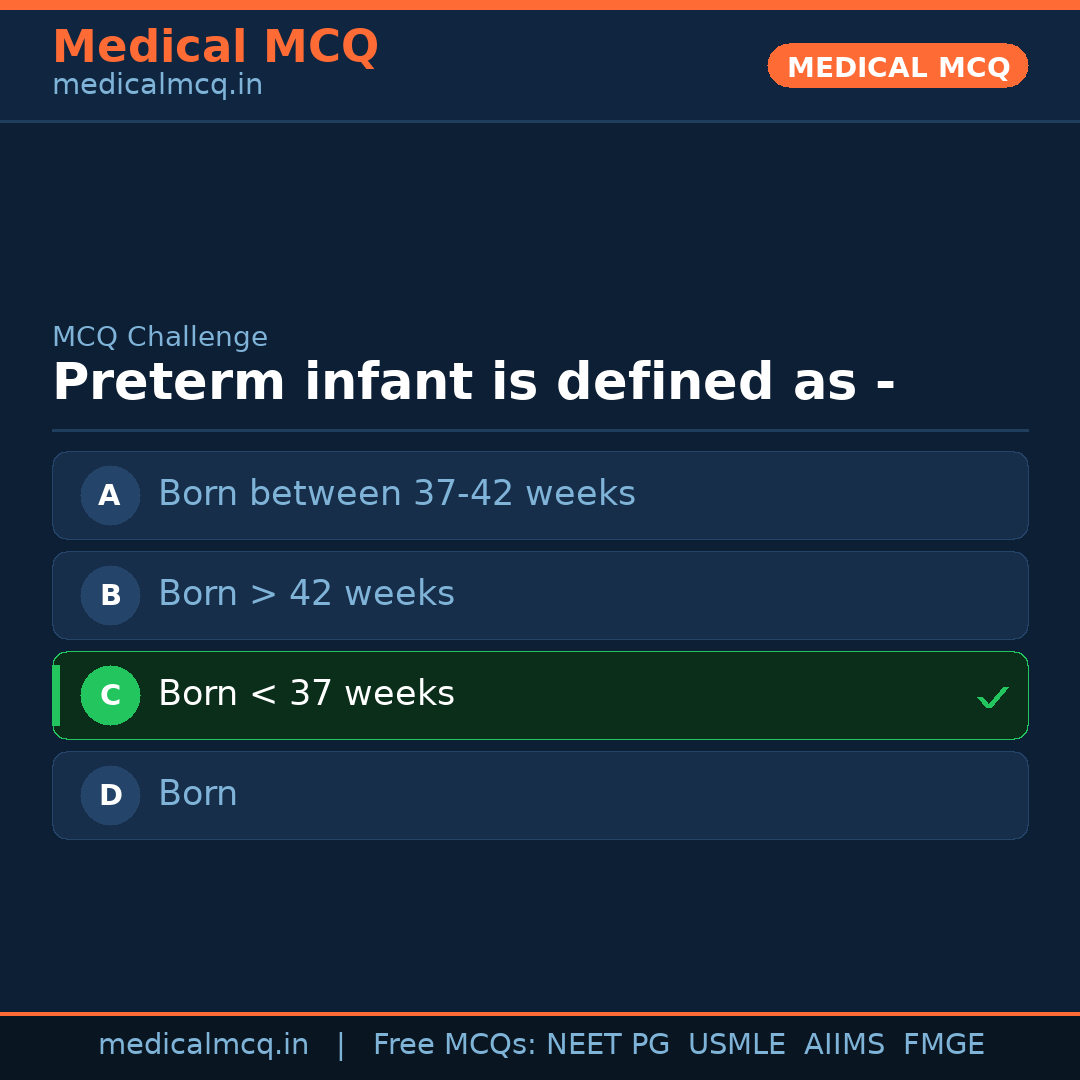This screenshot has width=1080, height=1080.
Task: Select USMLE in footer
Action: point(736,1045)
